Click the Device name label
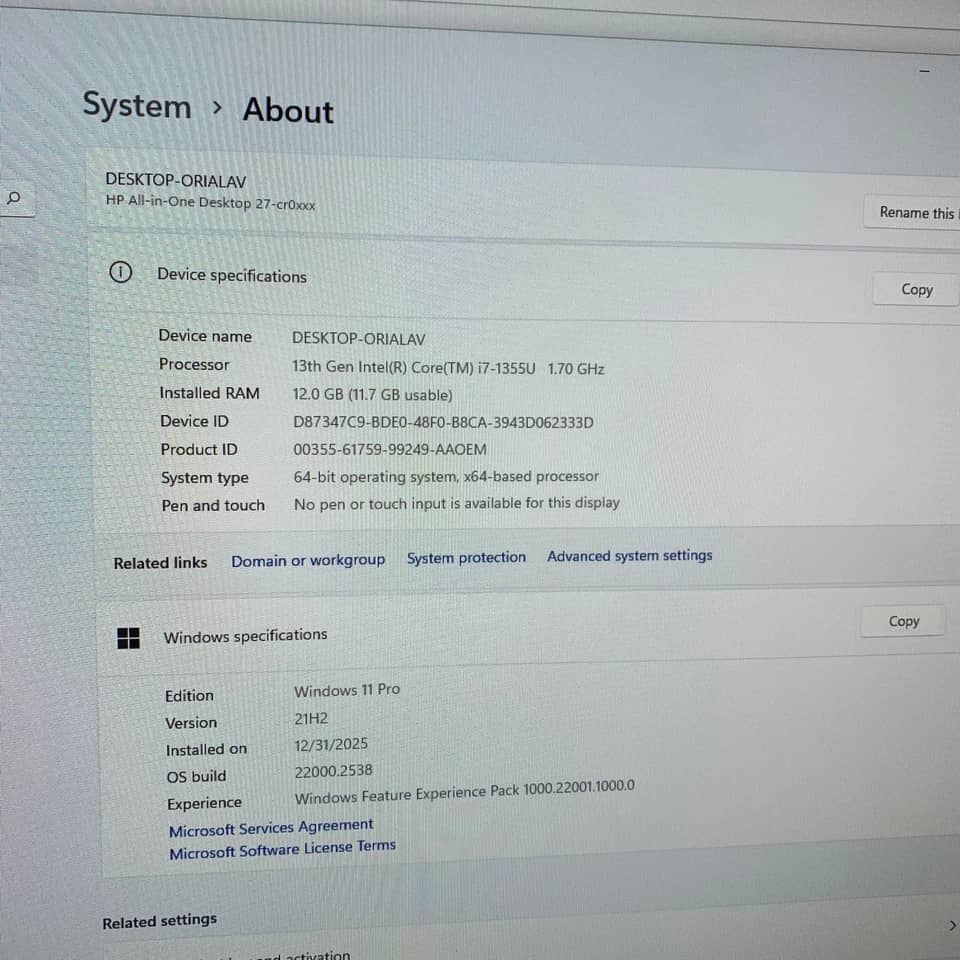The height and width of the screenshot is (960, 960). coord(204,336)
